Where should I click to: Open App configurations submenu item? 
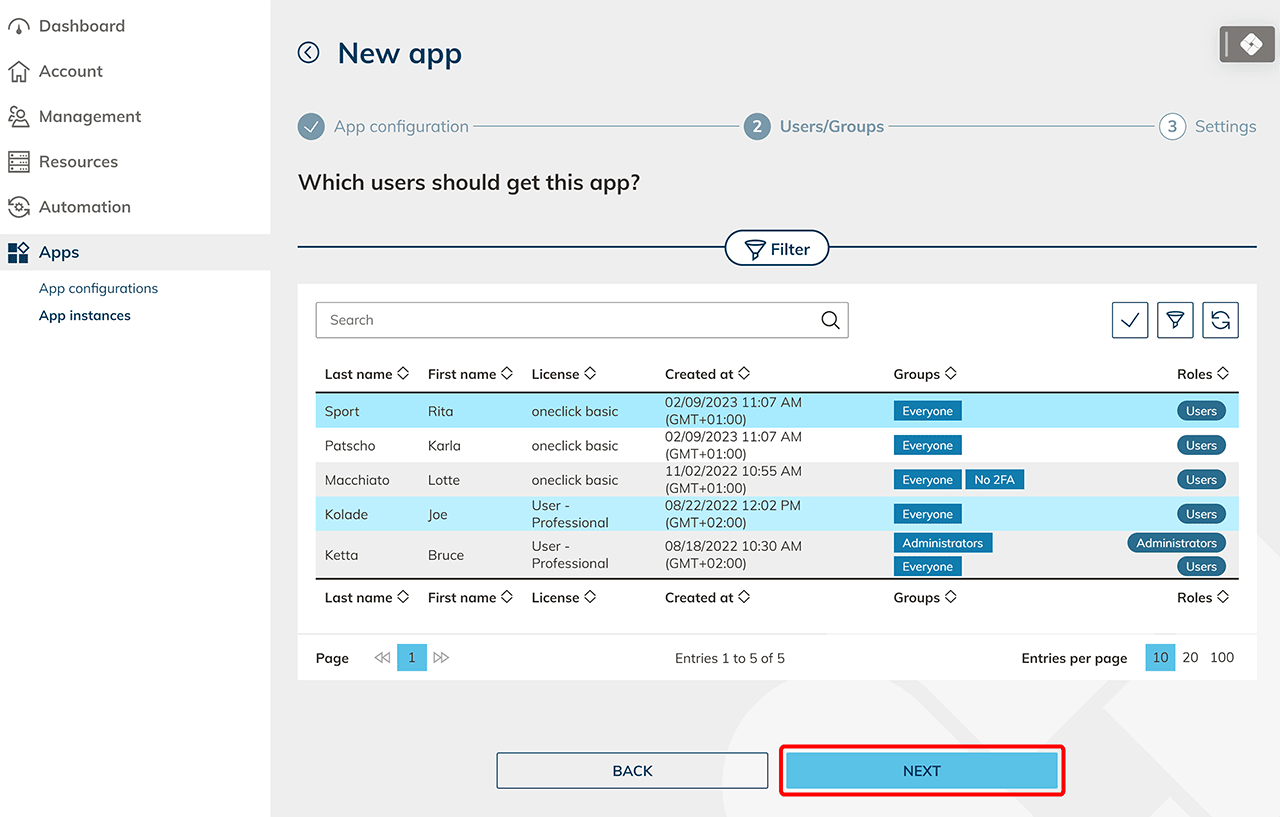click(x=98, y=288)
